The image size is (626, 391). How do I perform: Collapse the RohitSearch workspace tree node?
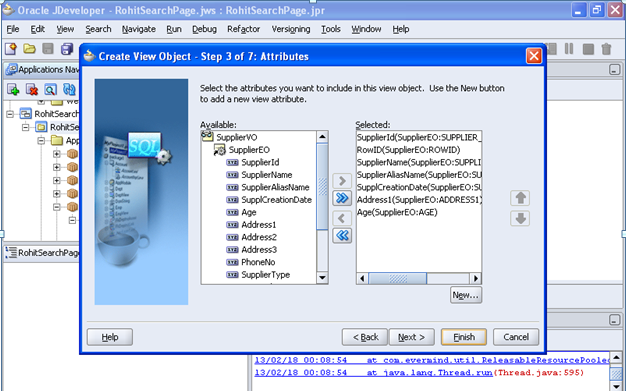point(10,114)
